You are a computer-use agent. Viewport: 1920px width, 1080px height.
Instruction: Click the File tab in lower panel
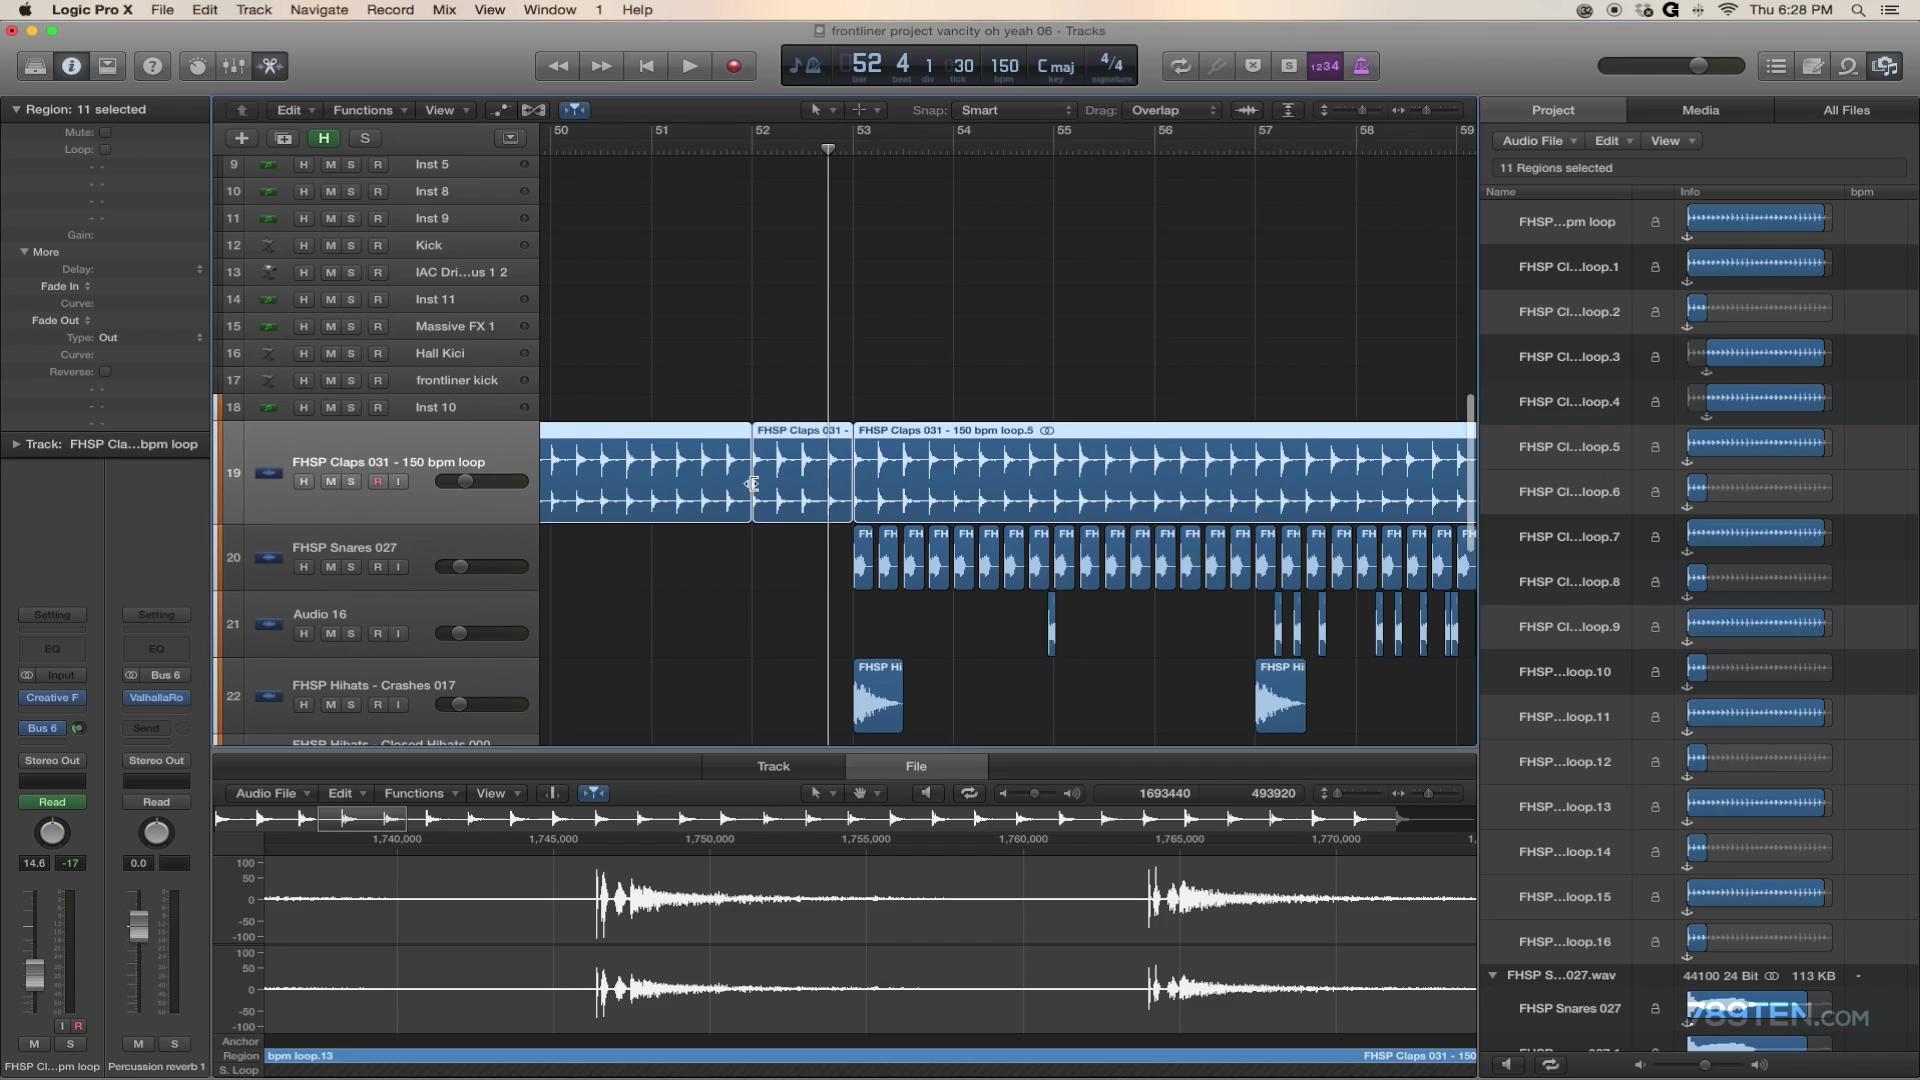pyautogui.click(x=916, y=765)
